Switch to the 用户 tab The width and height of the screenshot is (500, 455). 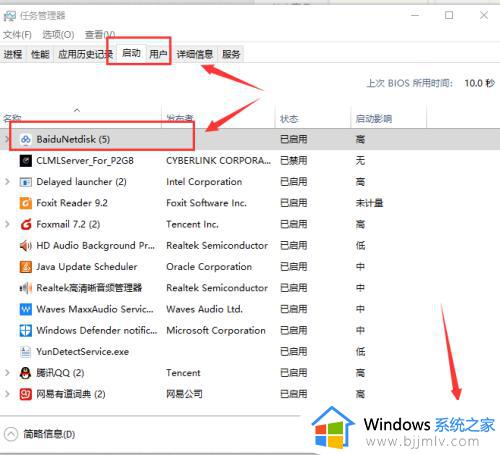tap(158, 54)
